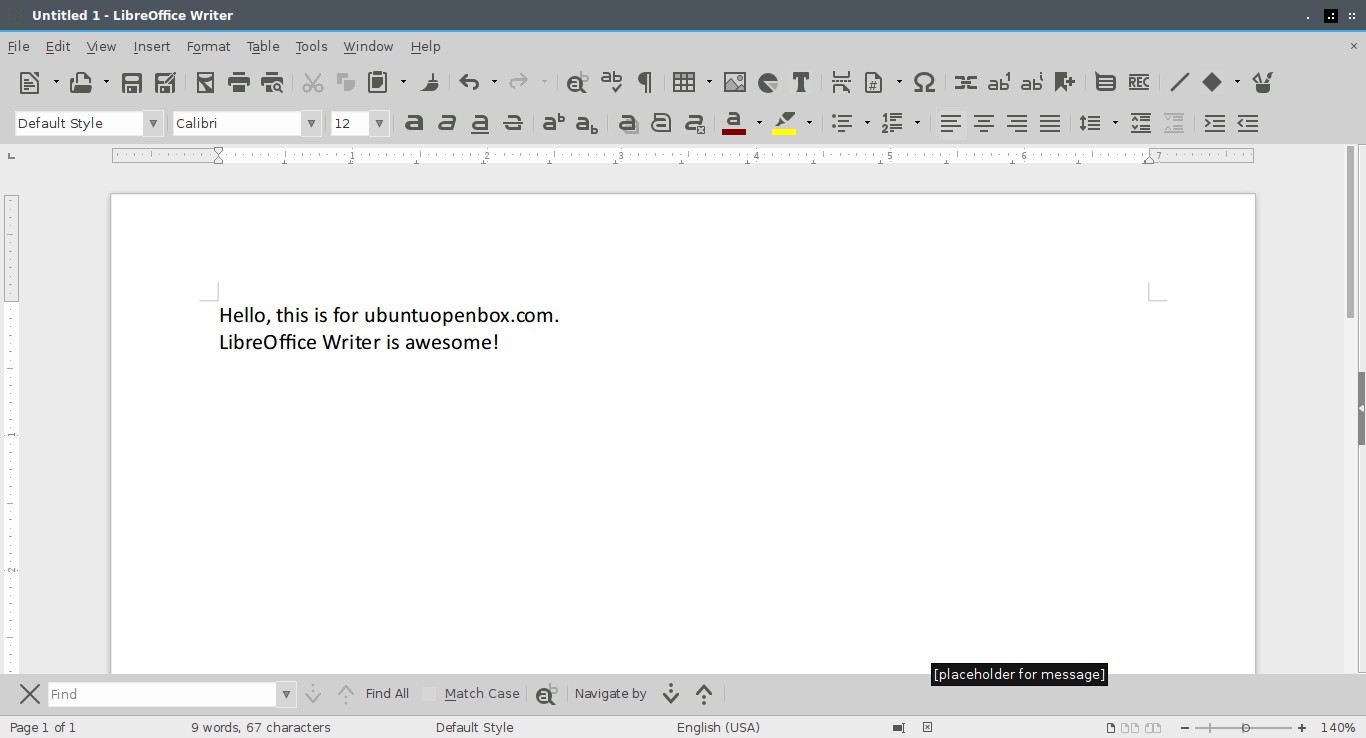
Task: Click the Find All button
Action: (x=387, y=694)
